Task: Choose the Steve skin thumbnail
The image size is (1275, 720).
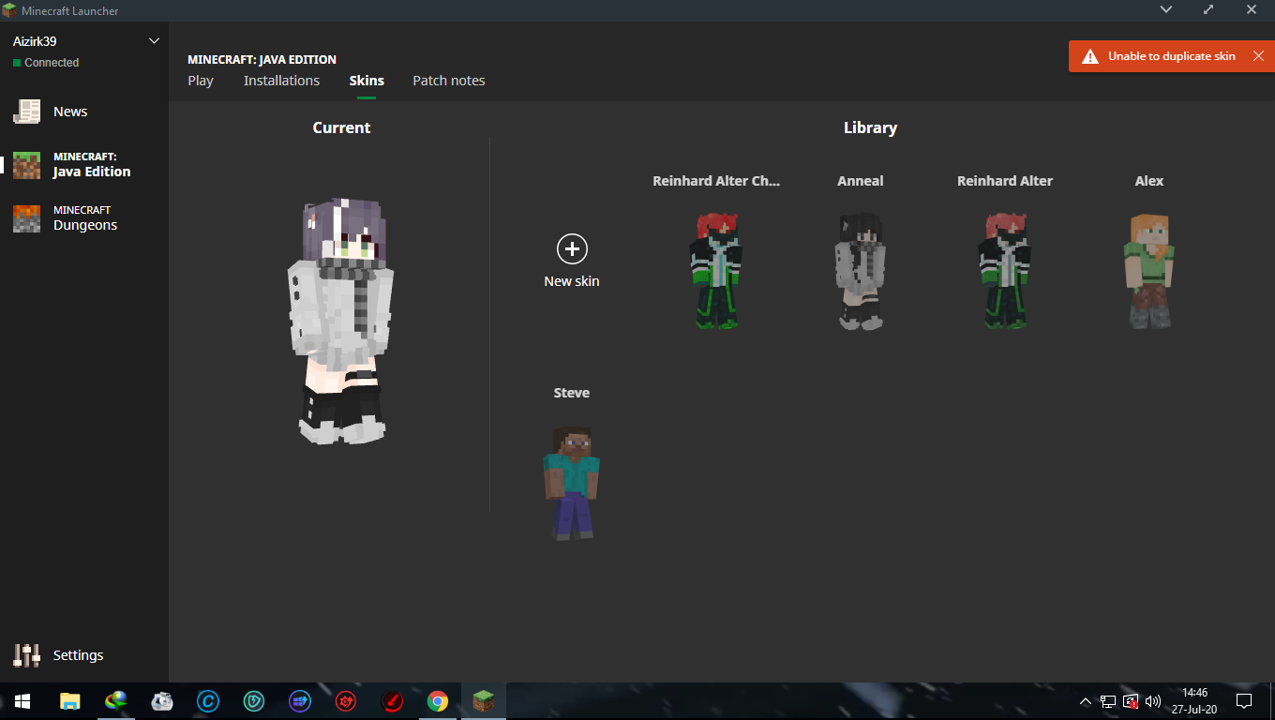Action: tap(571, 482)
